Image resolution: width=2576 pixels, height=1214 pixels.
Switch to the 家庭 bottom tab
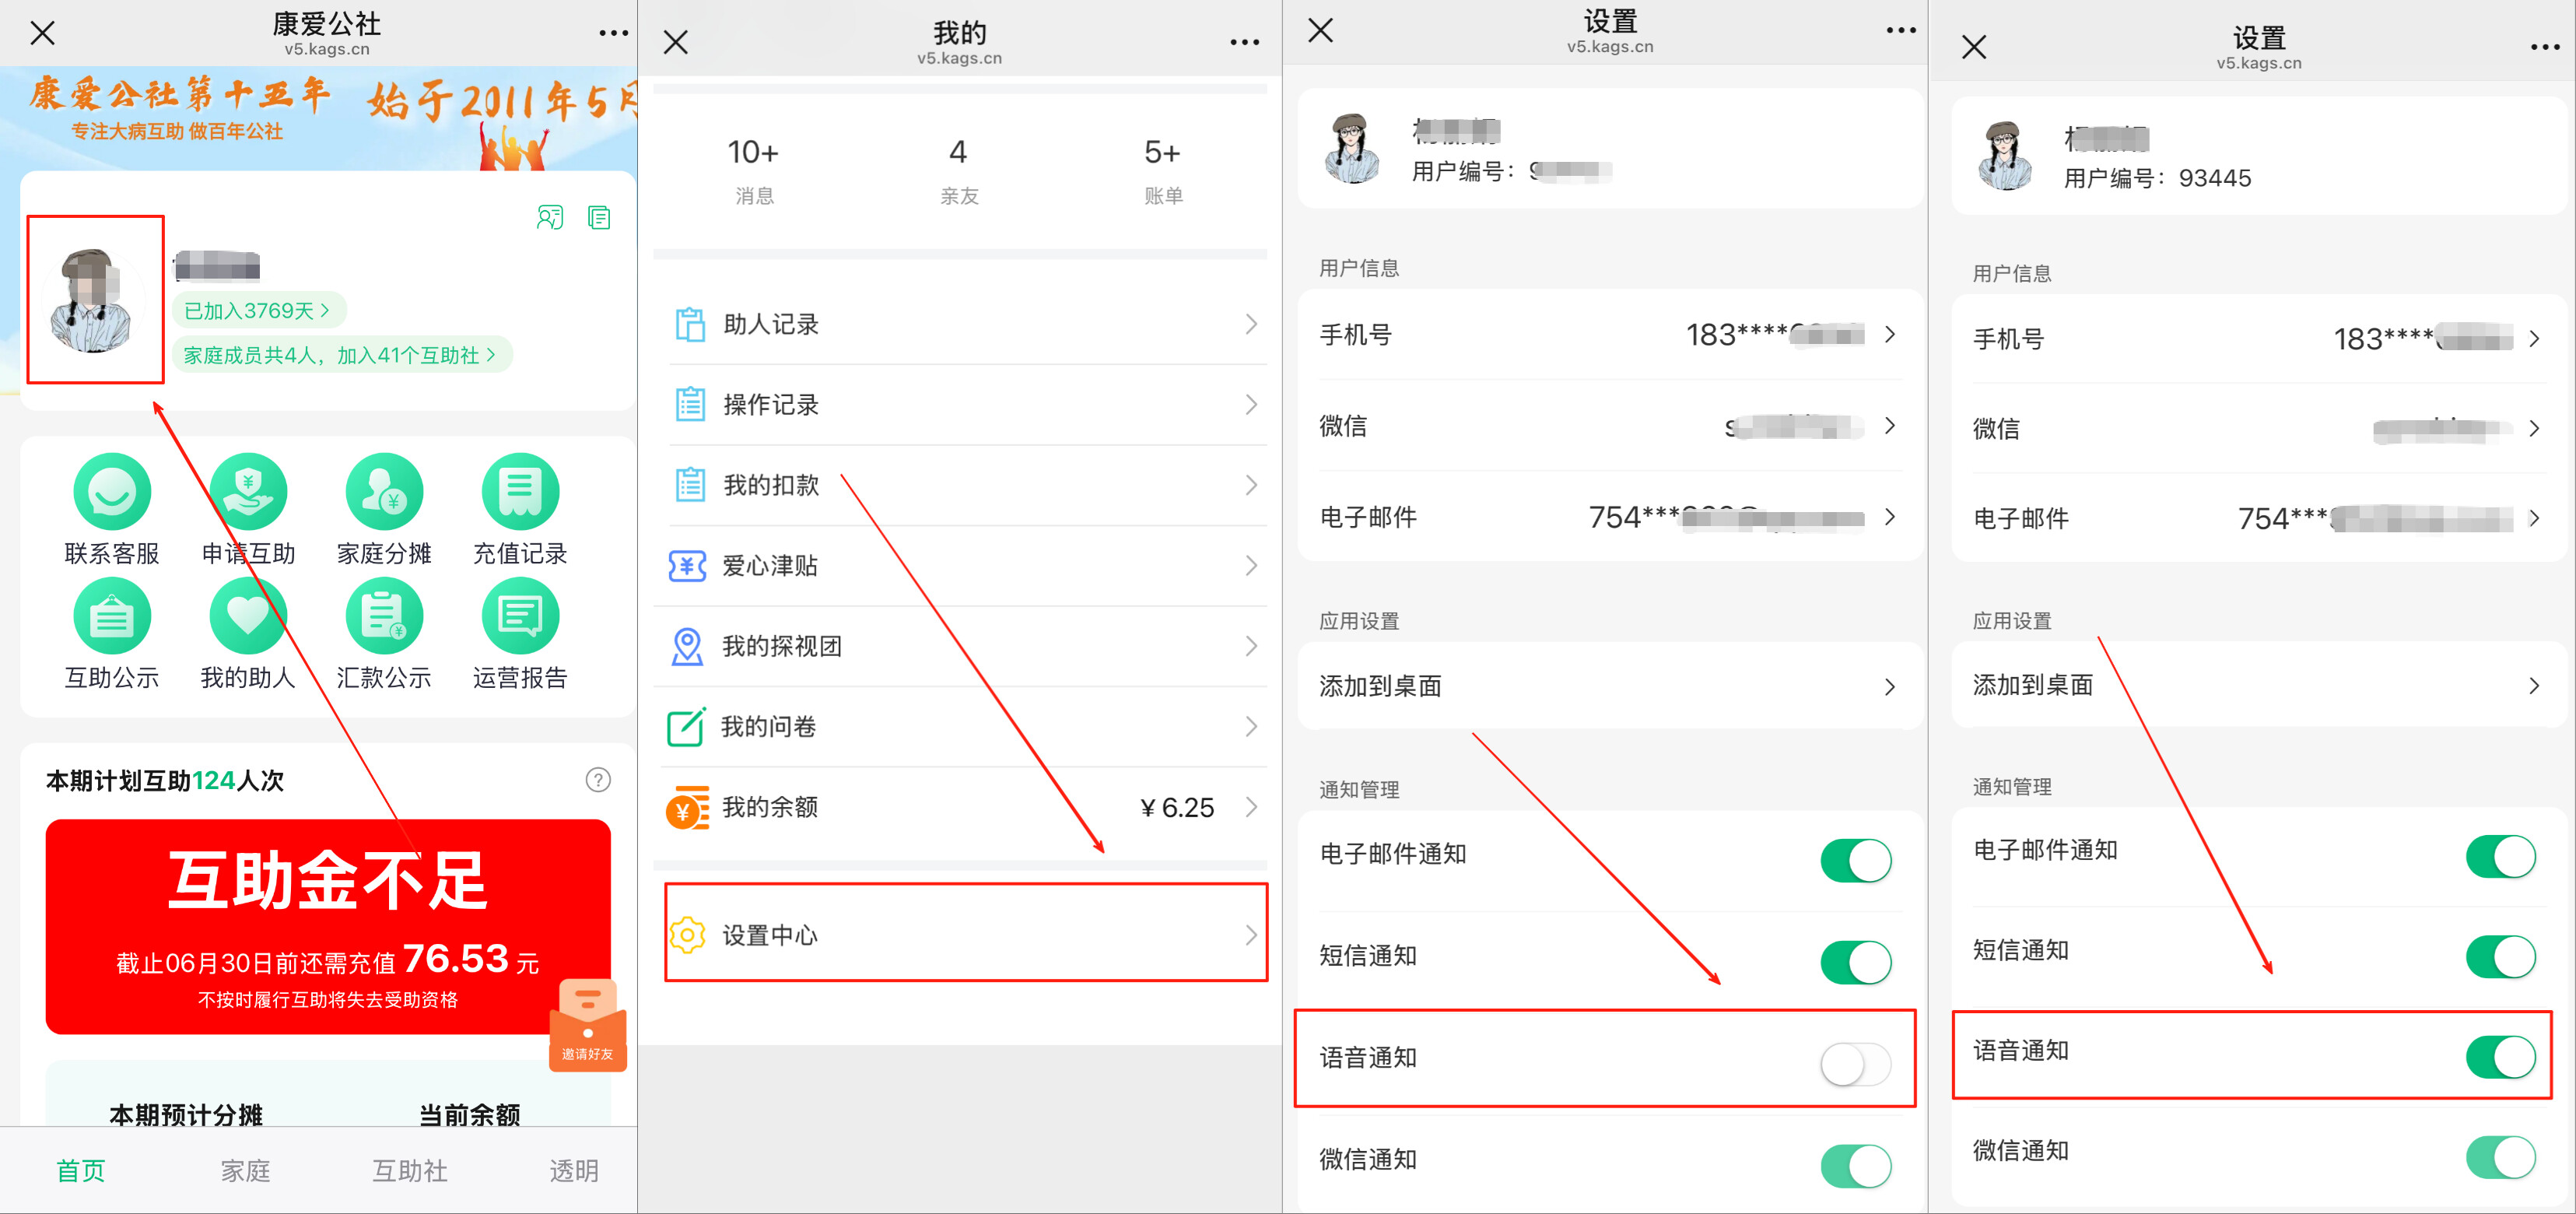pyautogui.click(x=245, y=1171)
